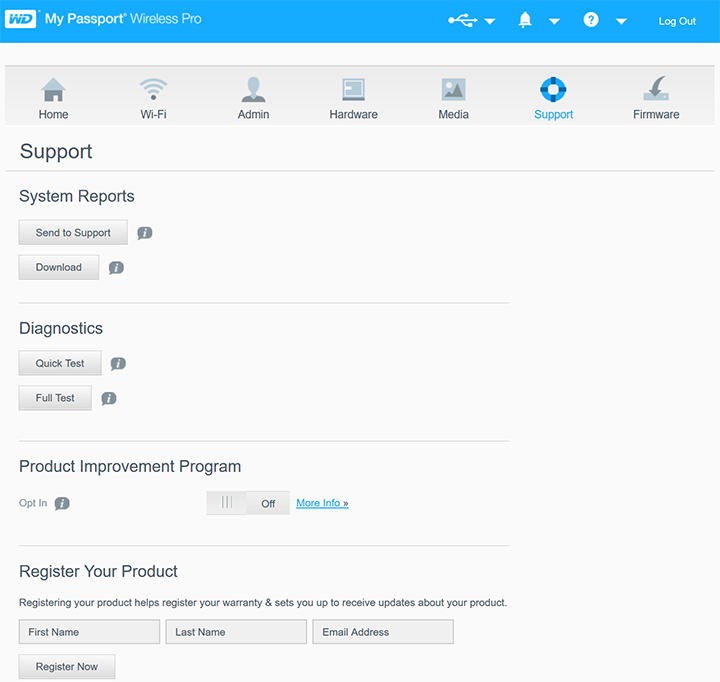Switch to the Firmware tab
Viewport: 720px width, 682px height.
(656, 99)
